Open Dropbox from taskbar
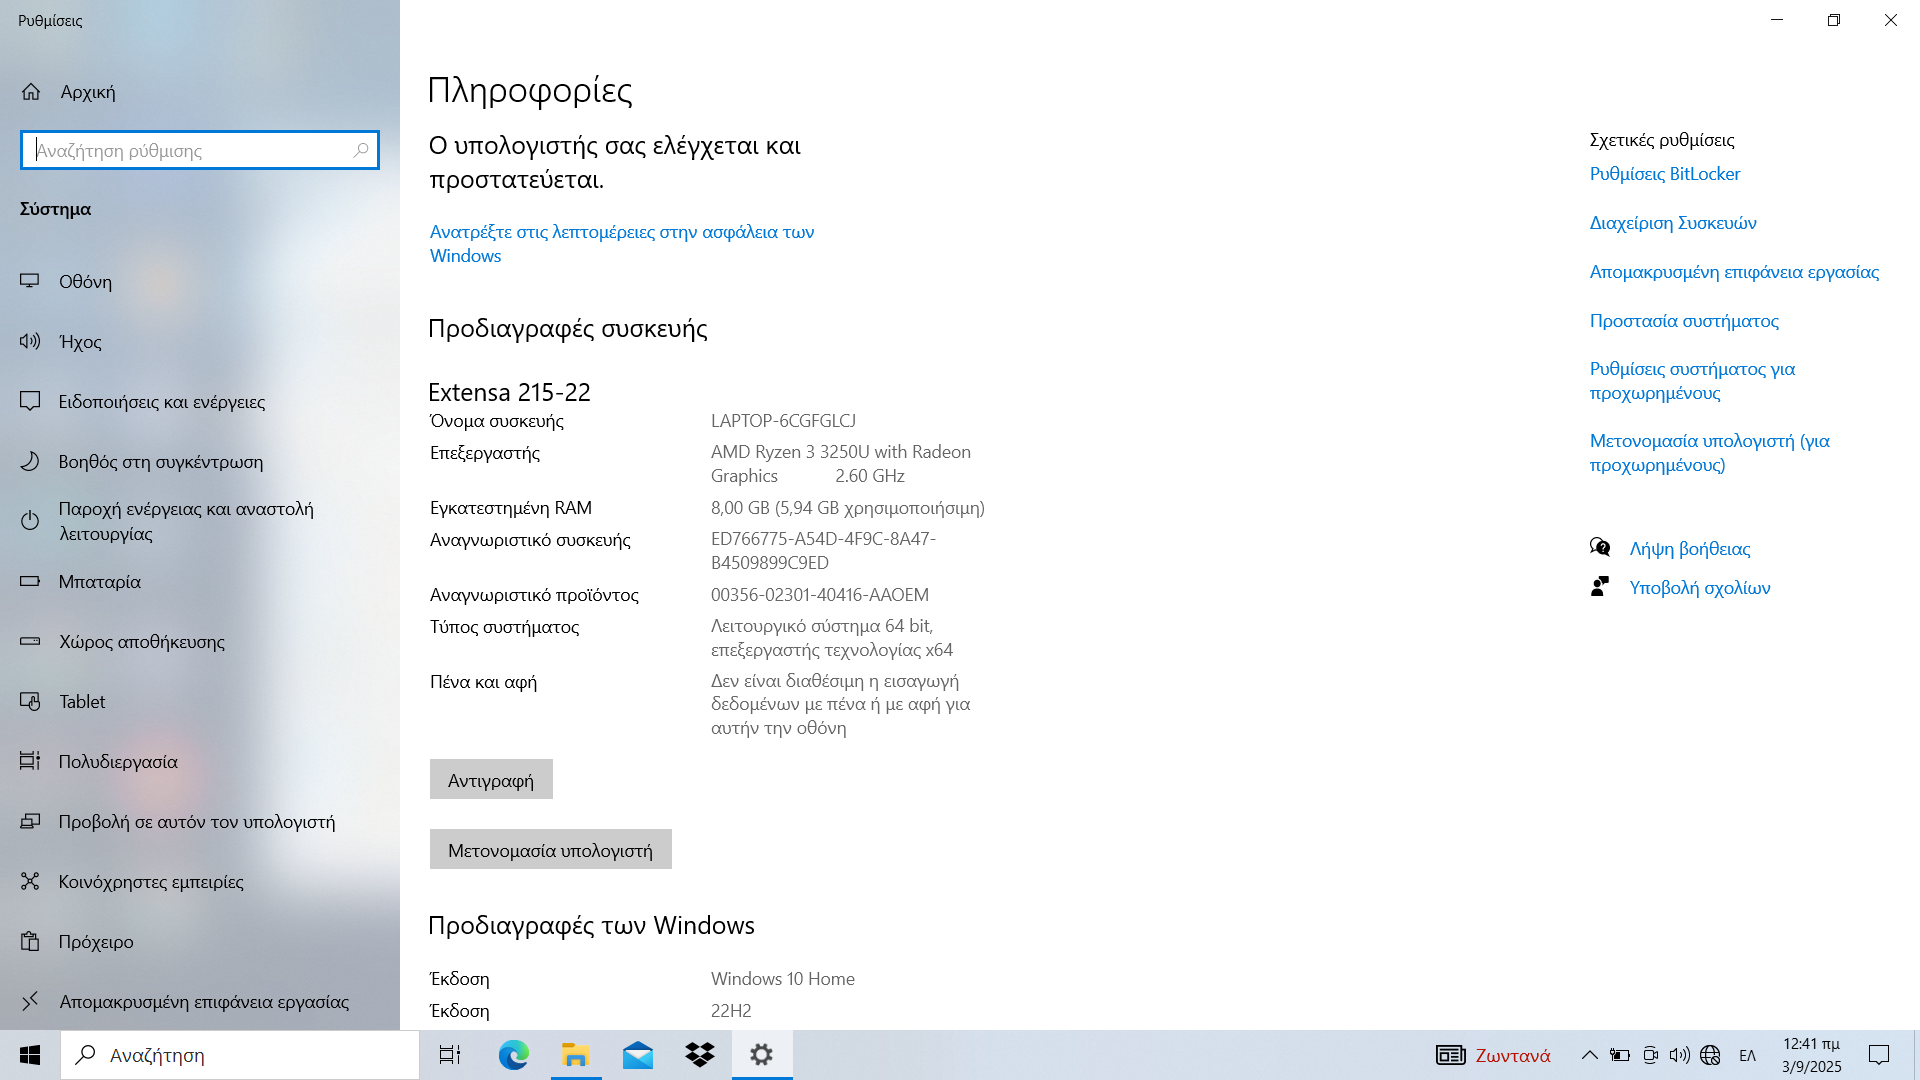The image size is (1920, 1080). [700, 1055]
